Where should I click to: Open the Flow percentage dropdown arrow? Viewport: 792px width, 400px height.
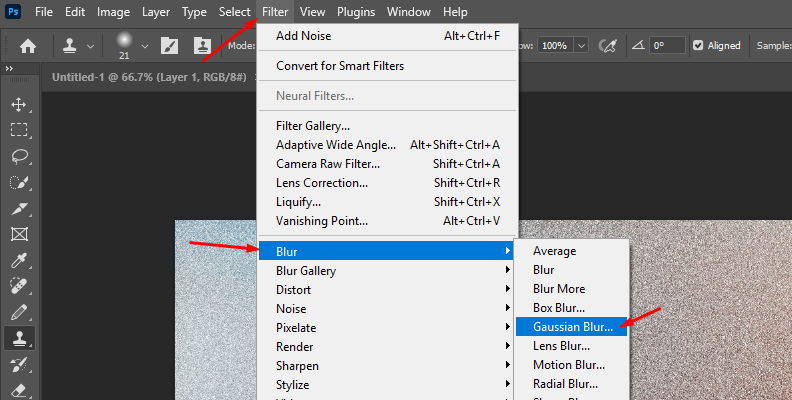pos(581,45)
